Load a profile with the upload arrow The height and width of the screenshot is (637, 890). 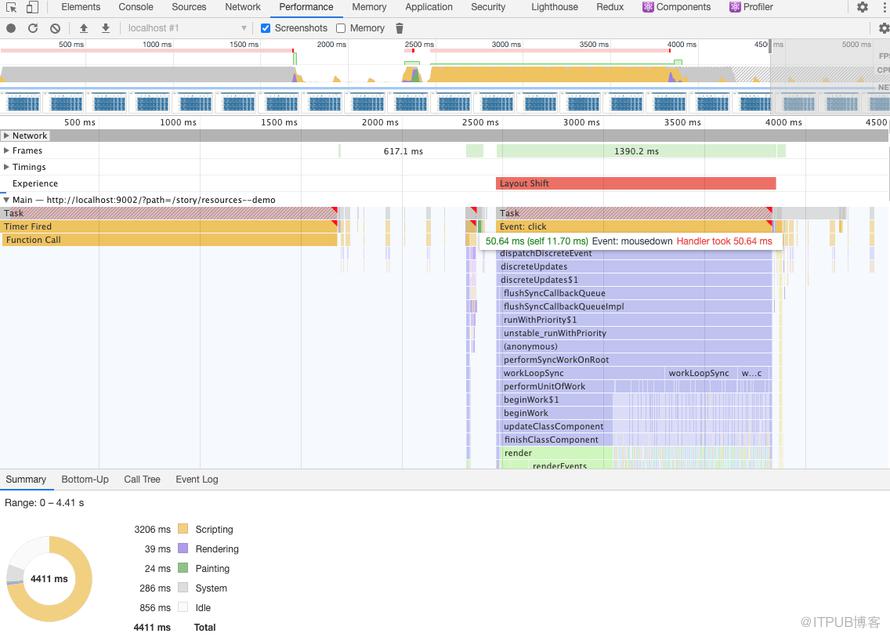click(83, 28)
